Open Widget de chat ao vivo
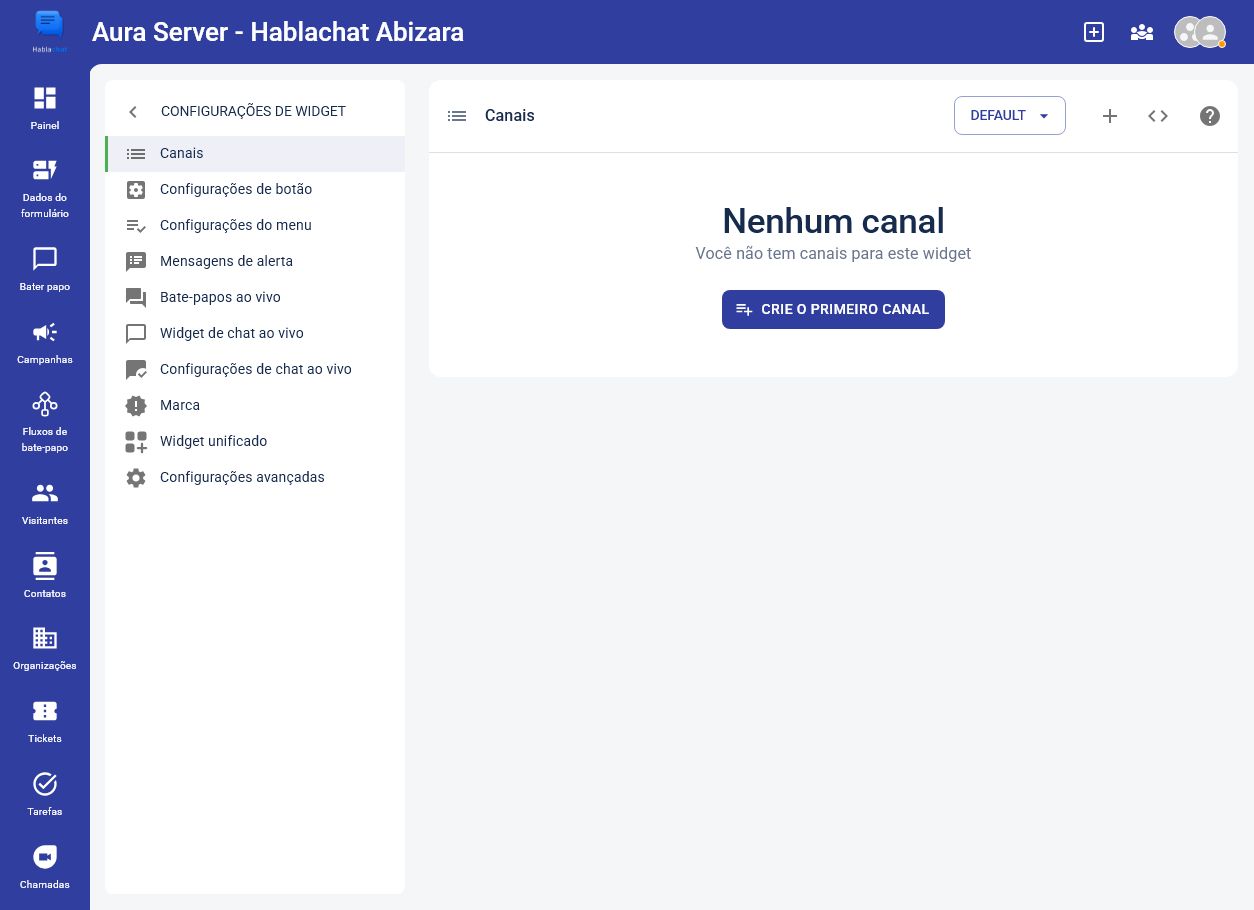Viewport: 1254px width, 910px height. pos(255,333)
